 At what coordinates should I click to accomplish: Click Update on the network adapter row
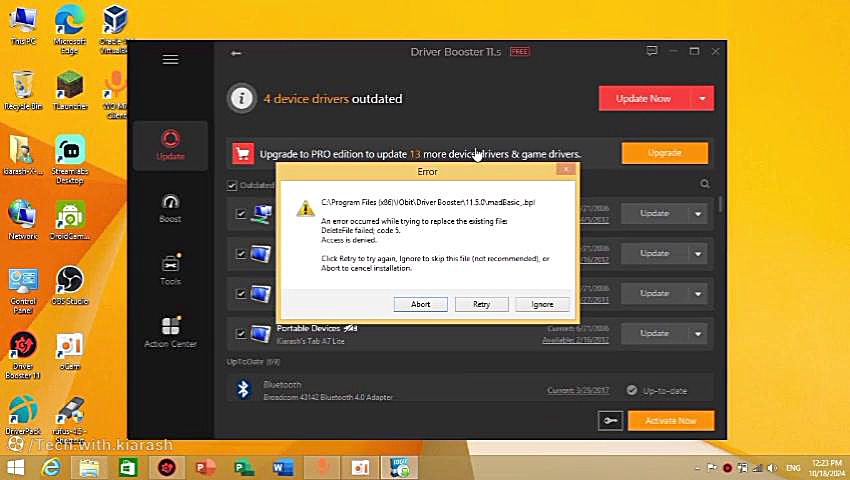[654, 214]
